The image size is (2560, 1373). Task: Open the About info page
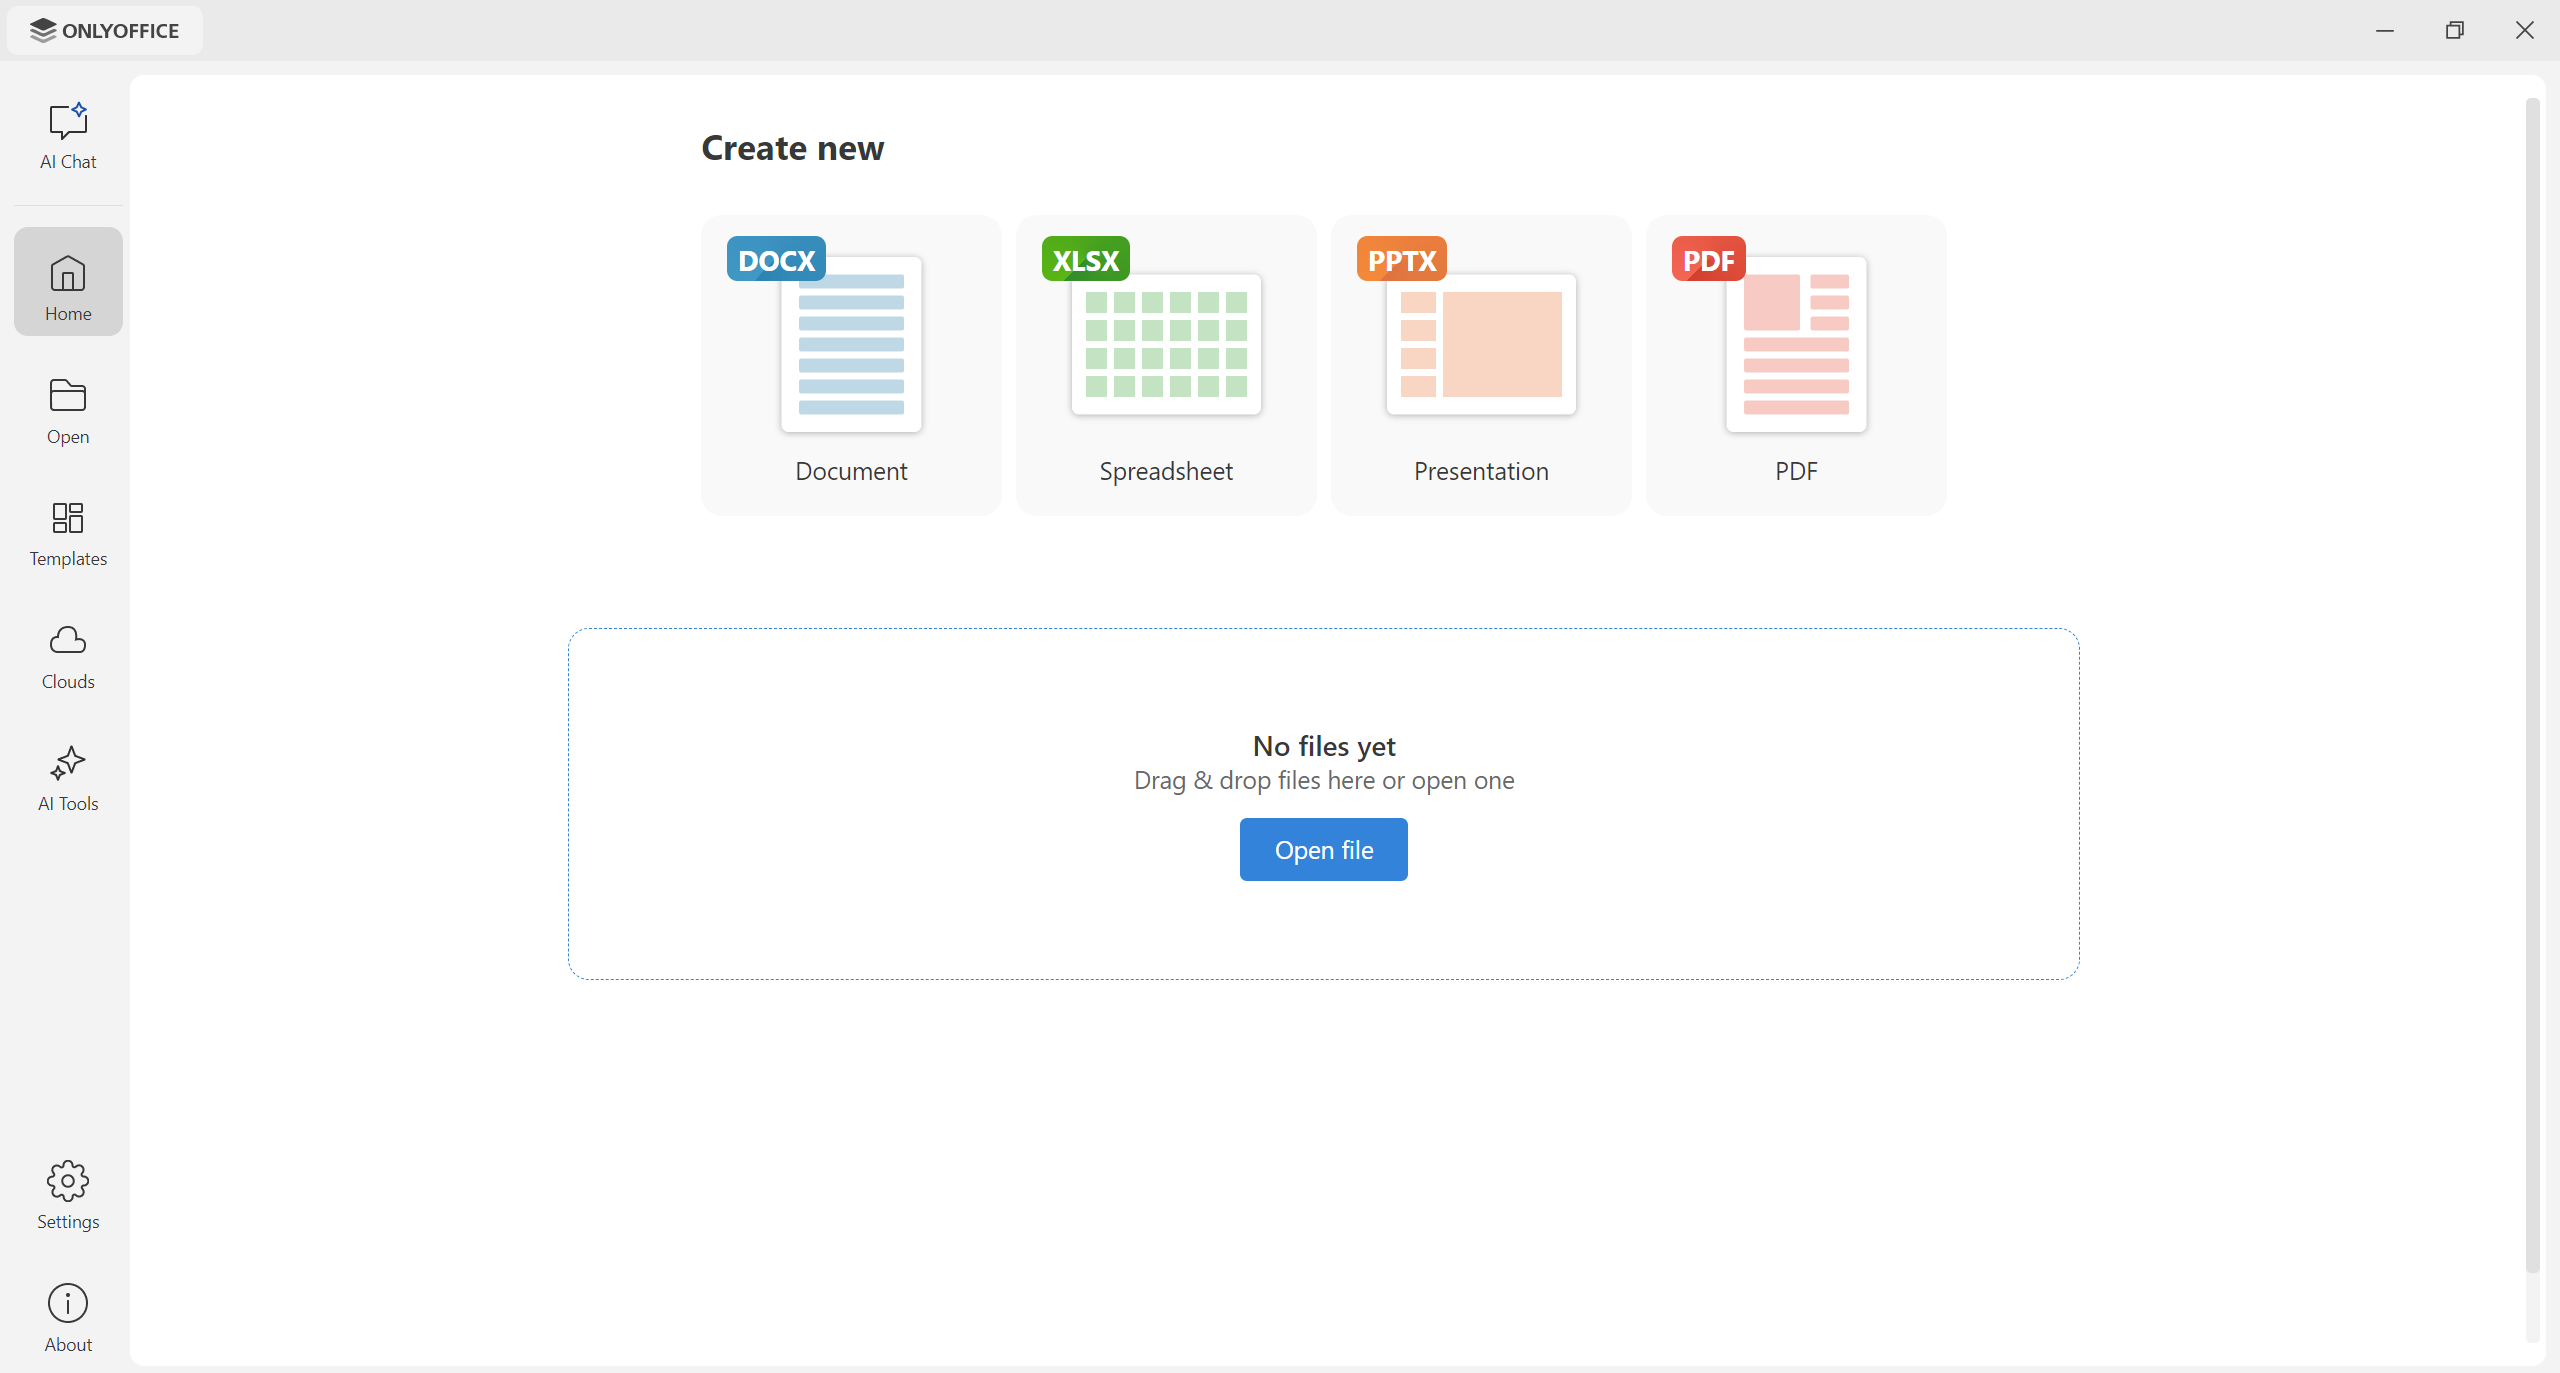68,1318
